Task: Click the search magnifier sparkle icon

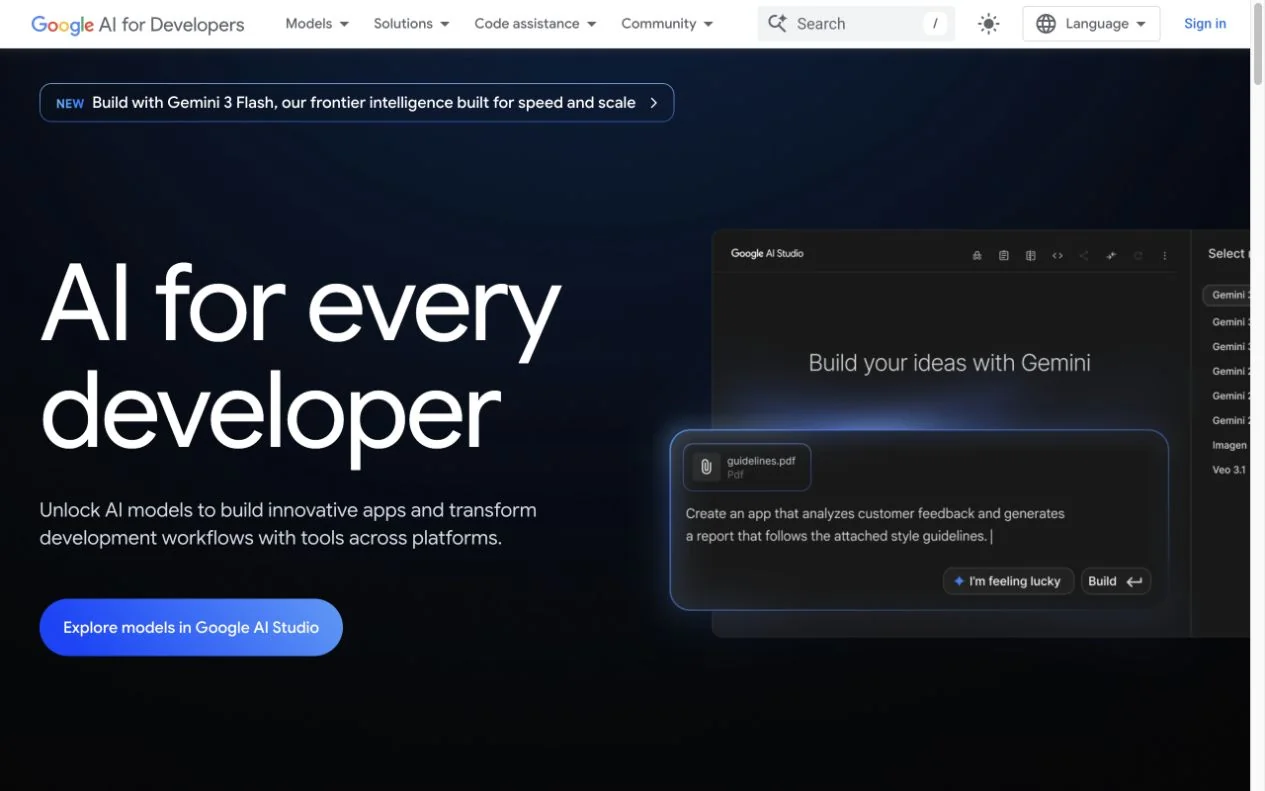Action: [777, 23]
